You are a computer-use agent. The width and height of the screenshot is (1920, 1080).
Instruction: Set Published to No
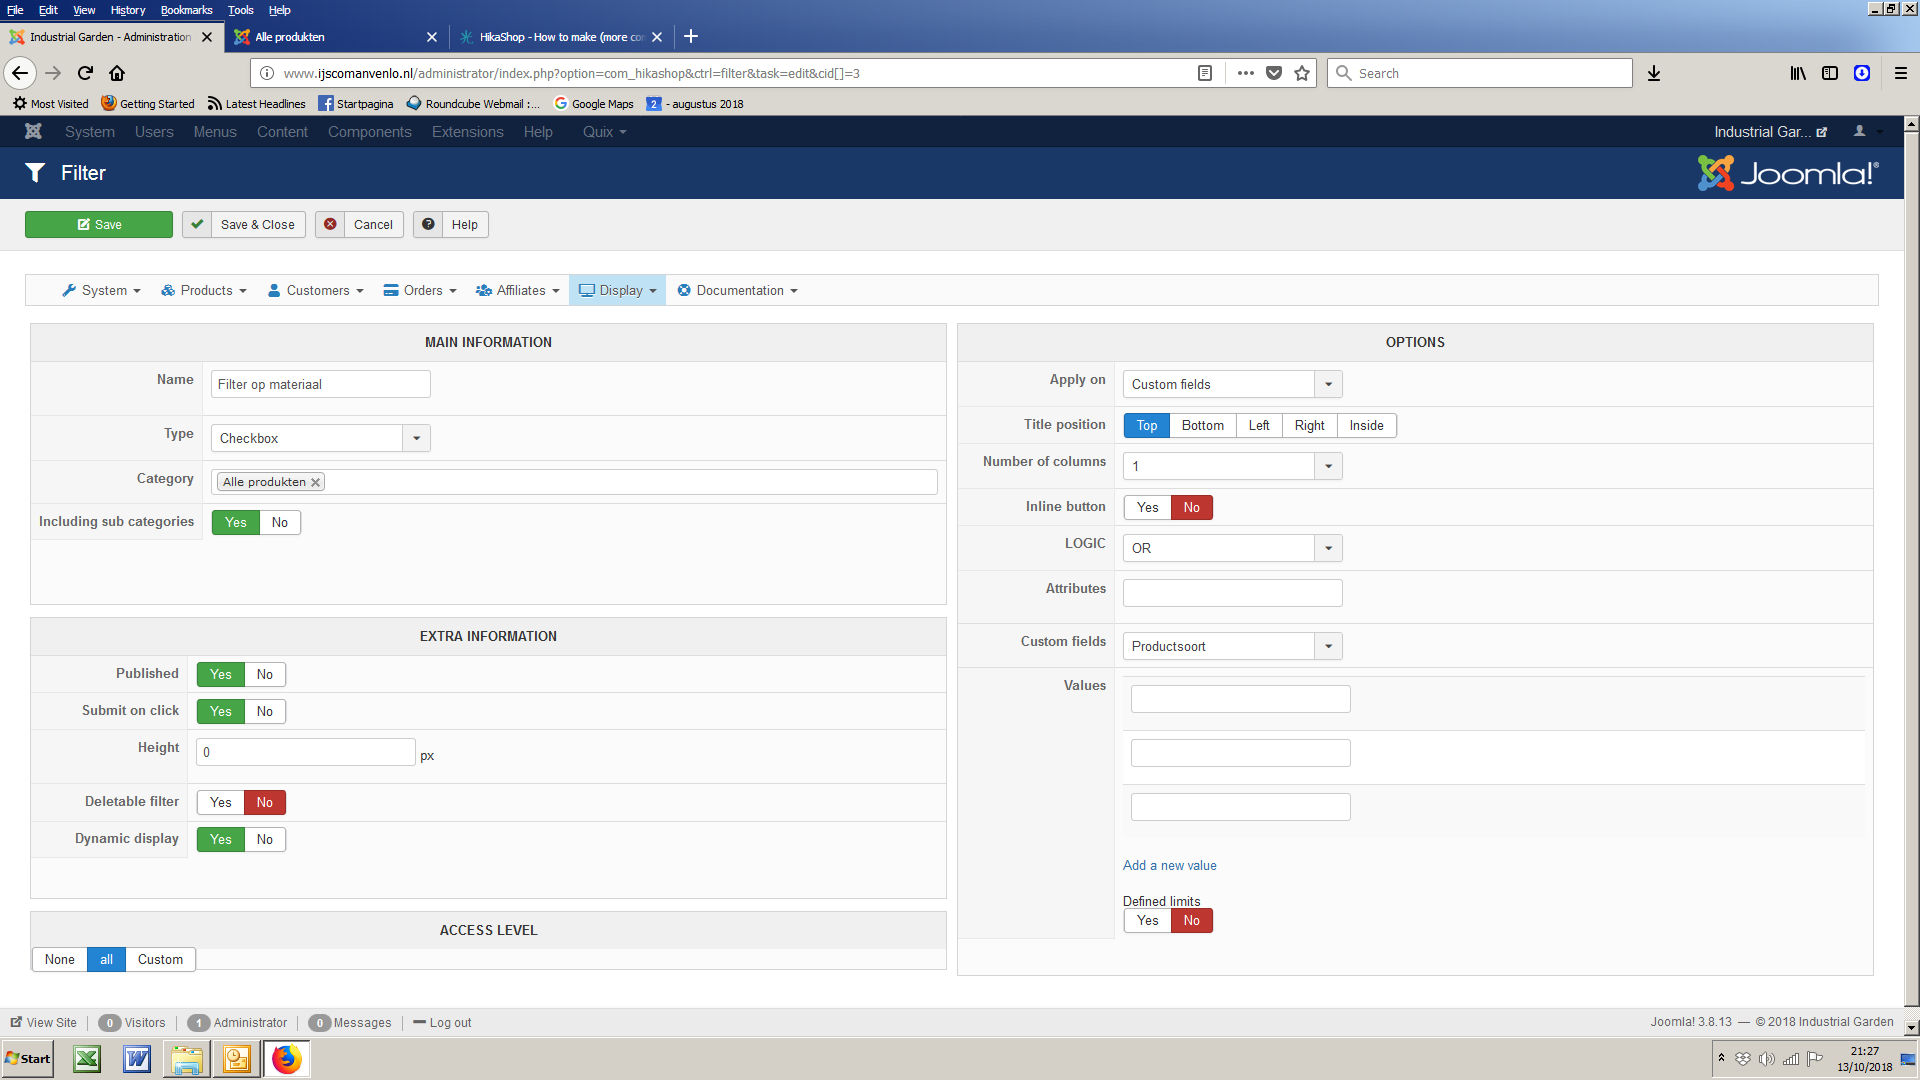pyautogui.click(x=264, y=674)
